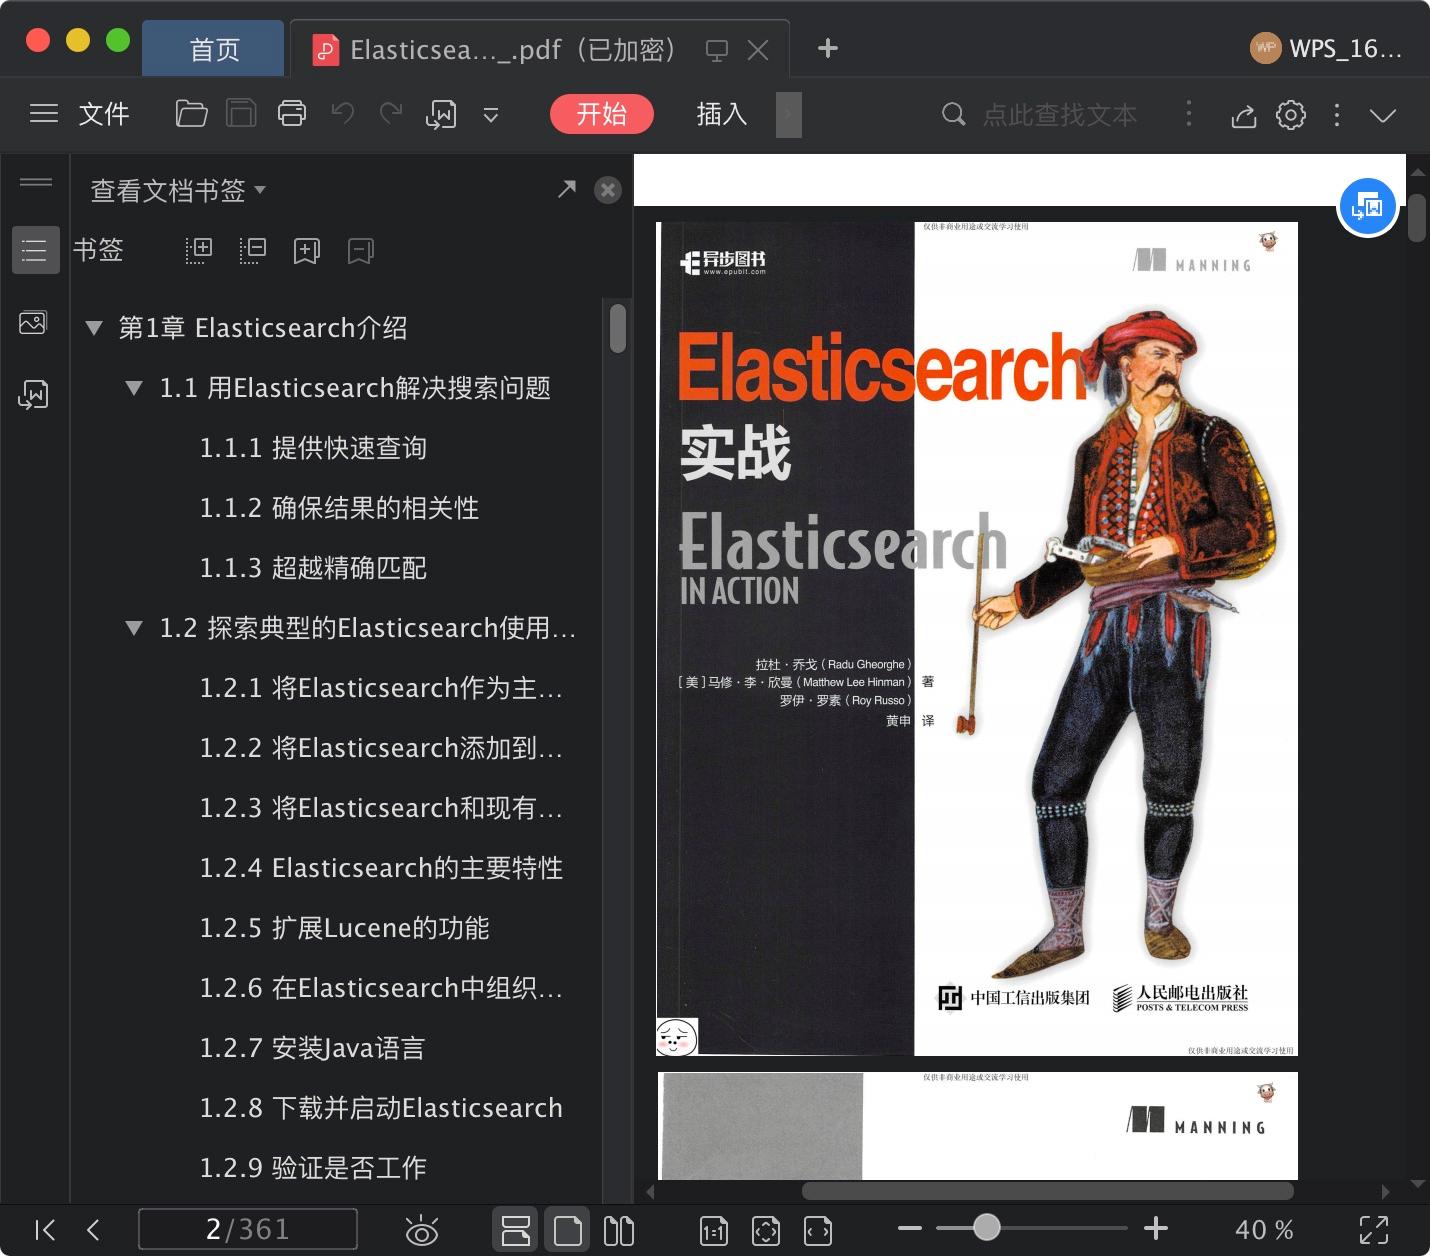The image size is (1430, 1256).
Task: Select the 插入 ribbon tab
Action: tap(722, 114)
